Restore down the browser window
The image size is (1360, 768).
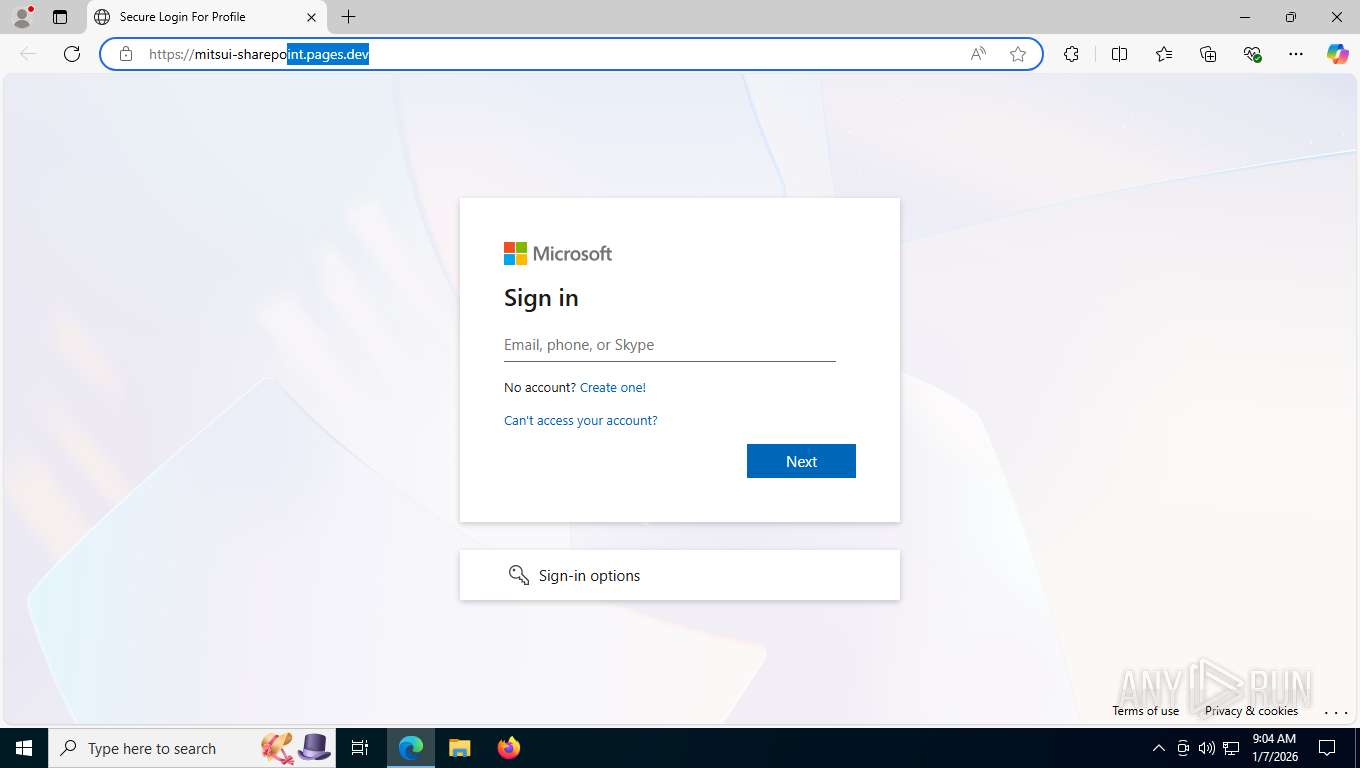[x=1291, y=17]
